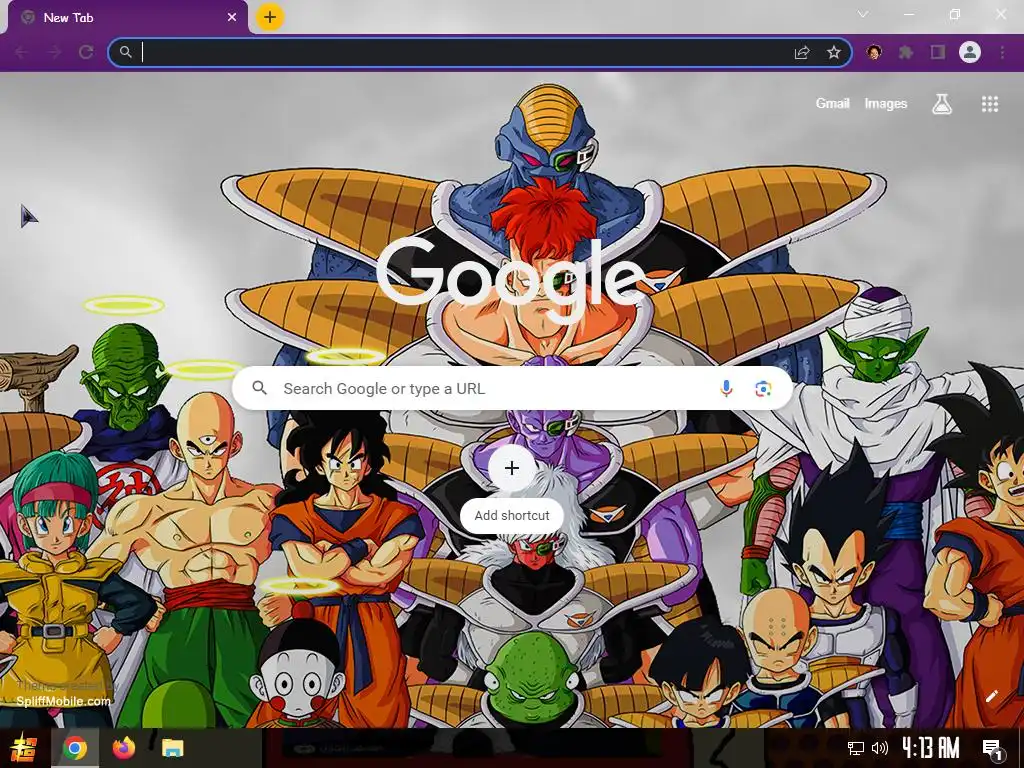The width and height of the screenshot is (1024, 768).
Task: Open Gmail link
Action: 832,103
